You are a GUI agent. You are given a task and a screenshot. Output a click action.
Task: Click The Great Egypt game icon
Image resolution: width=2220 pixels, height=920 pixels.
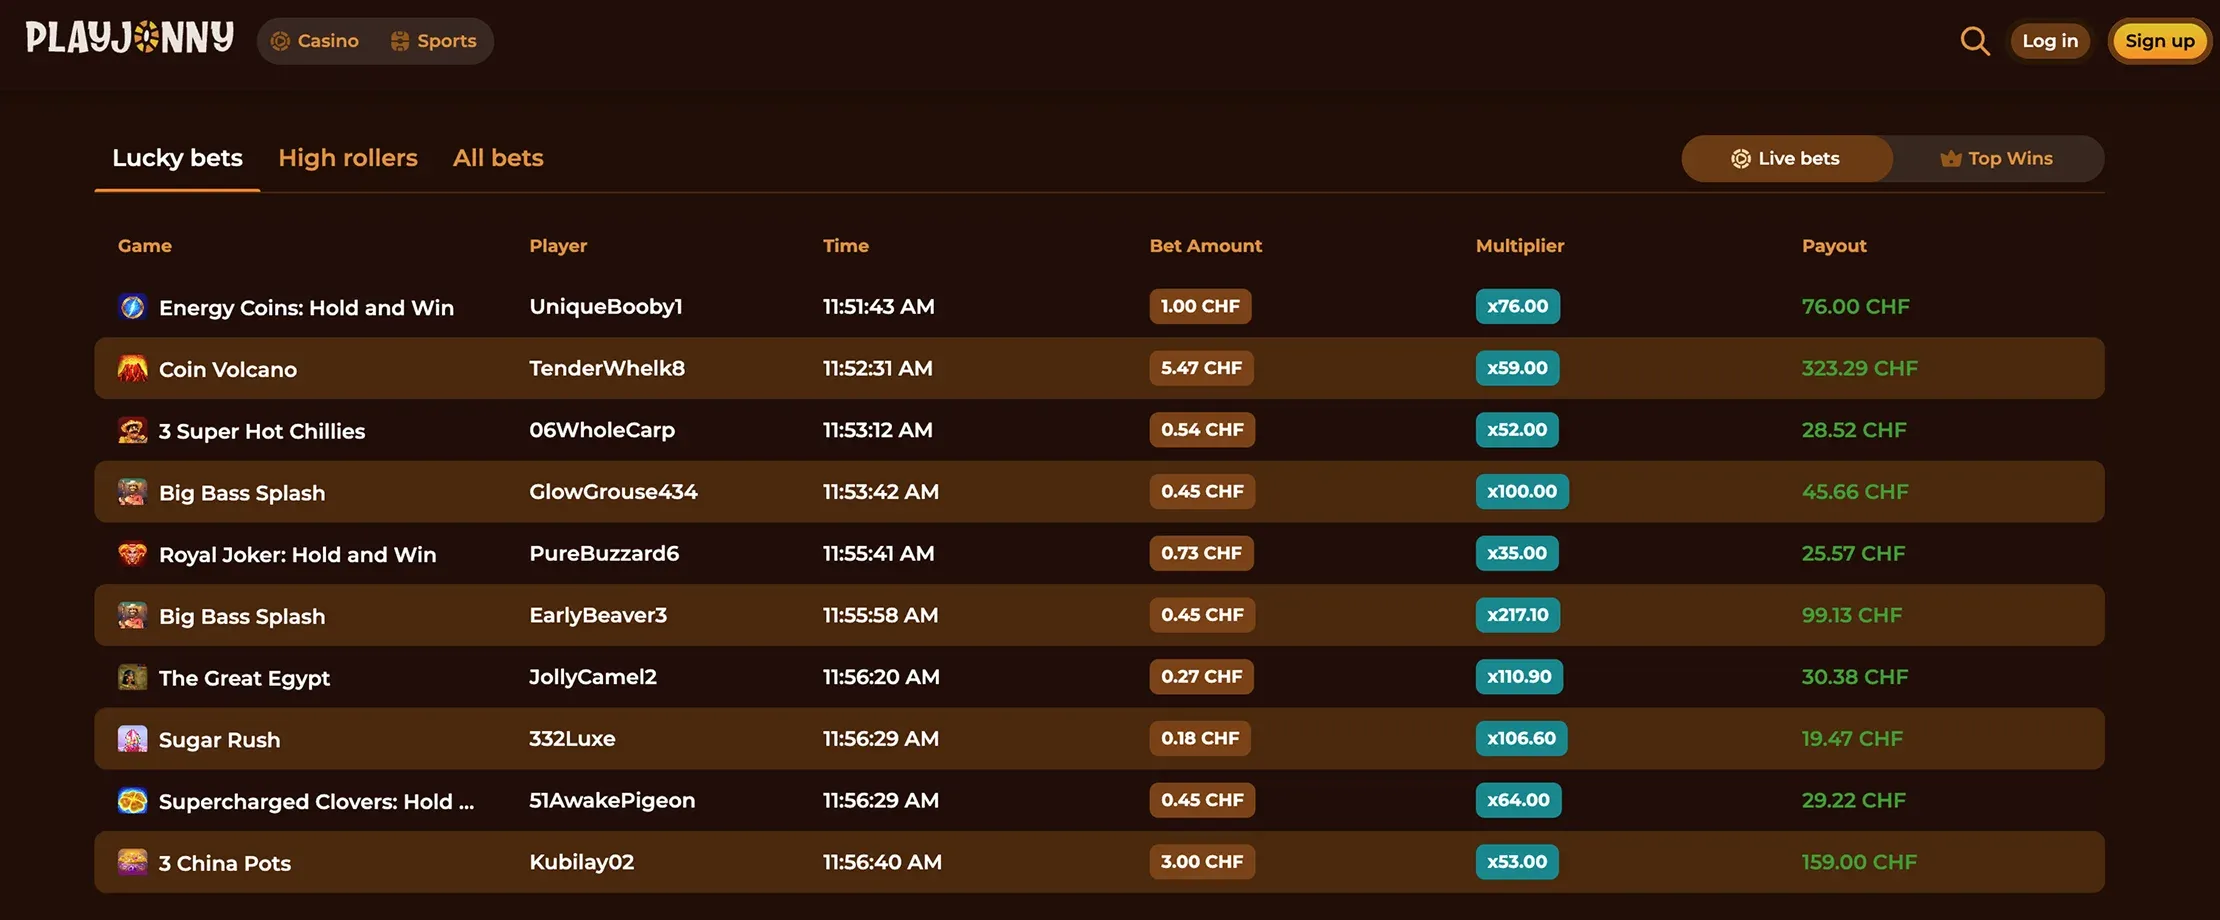click(x=133, y=677)
